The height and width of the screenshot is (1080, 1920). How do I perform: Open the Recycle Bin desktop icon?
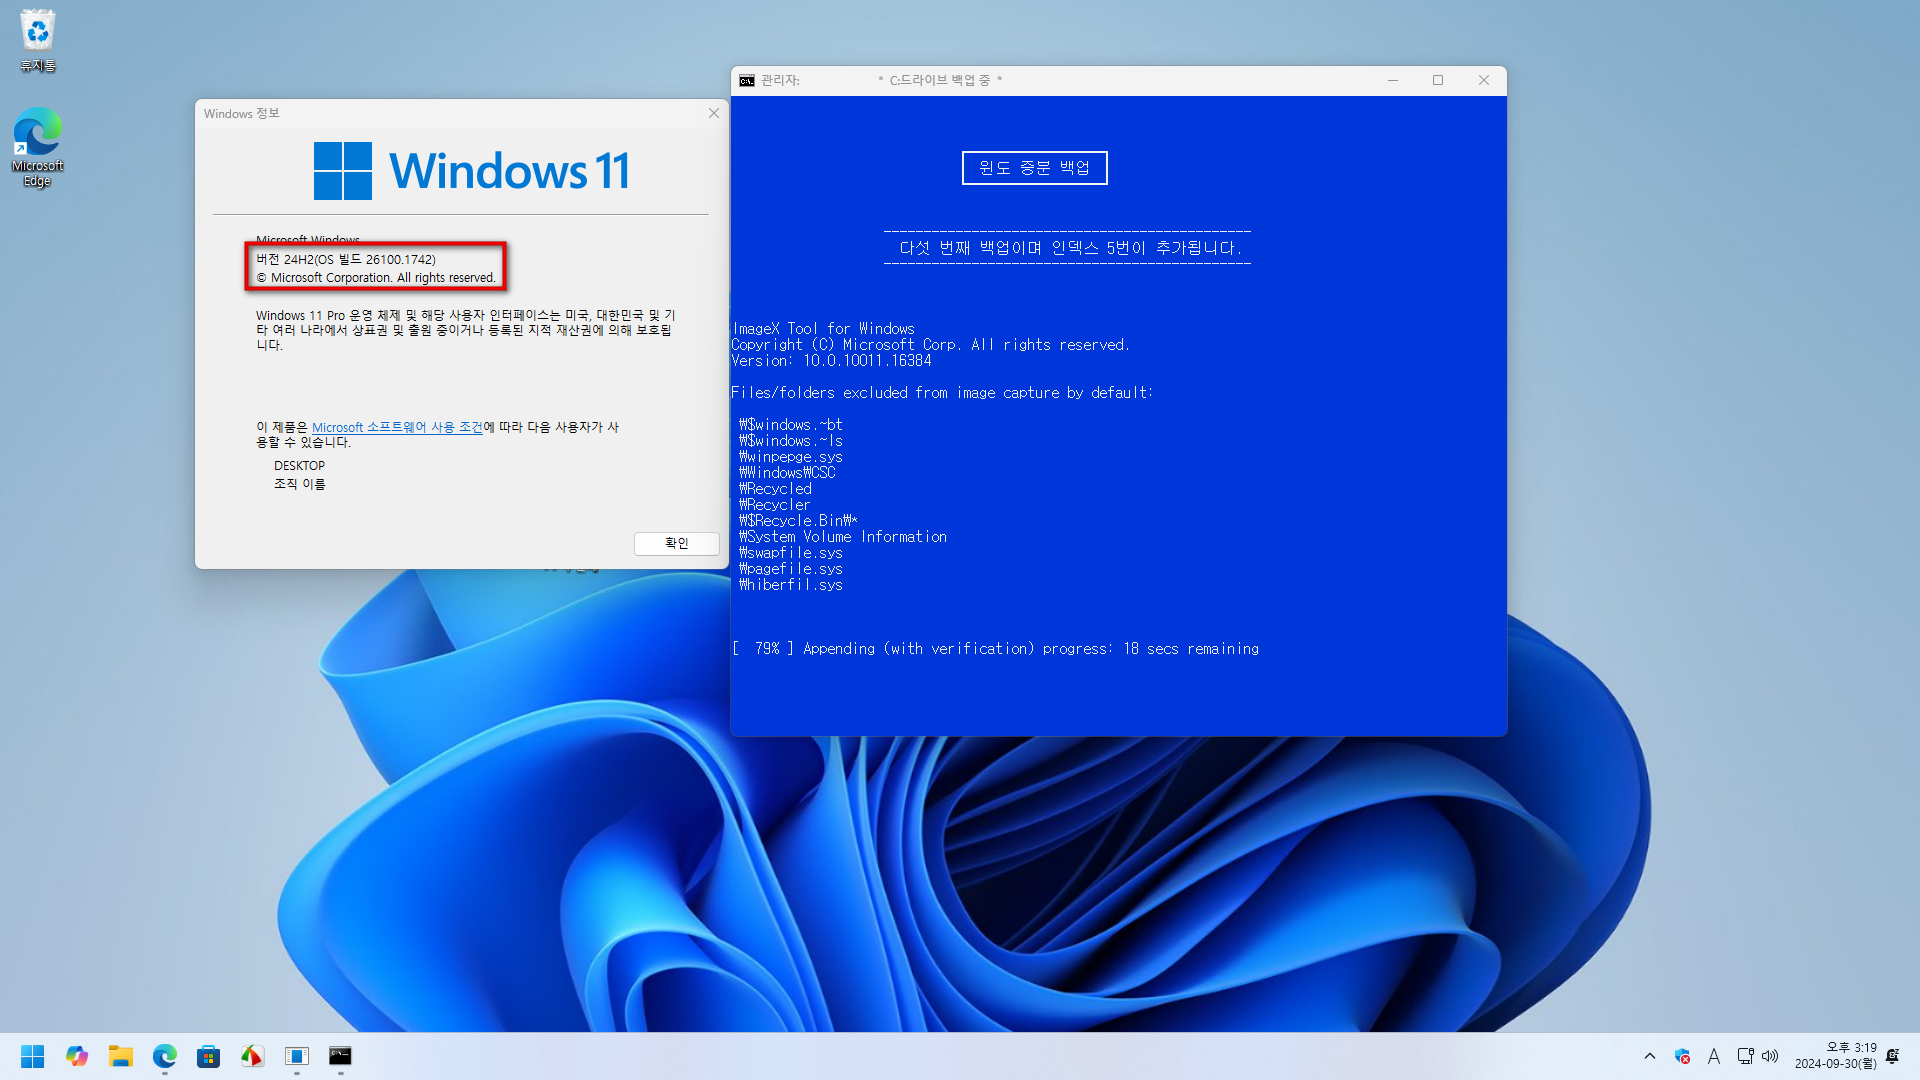[x=37, y=40]
